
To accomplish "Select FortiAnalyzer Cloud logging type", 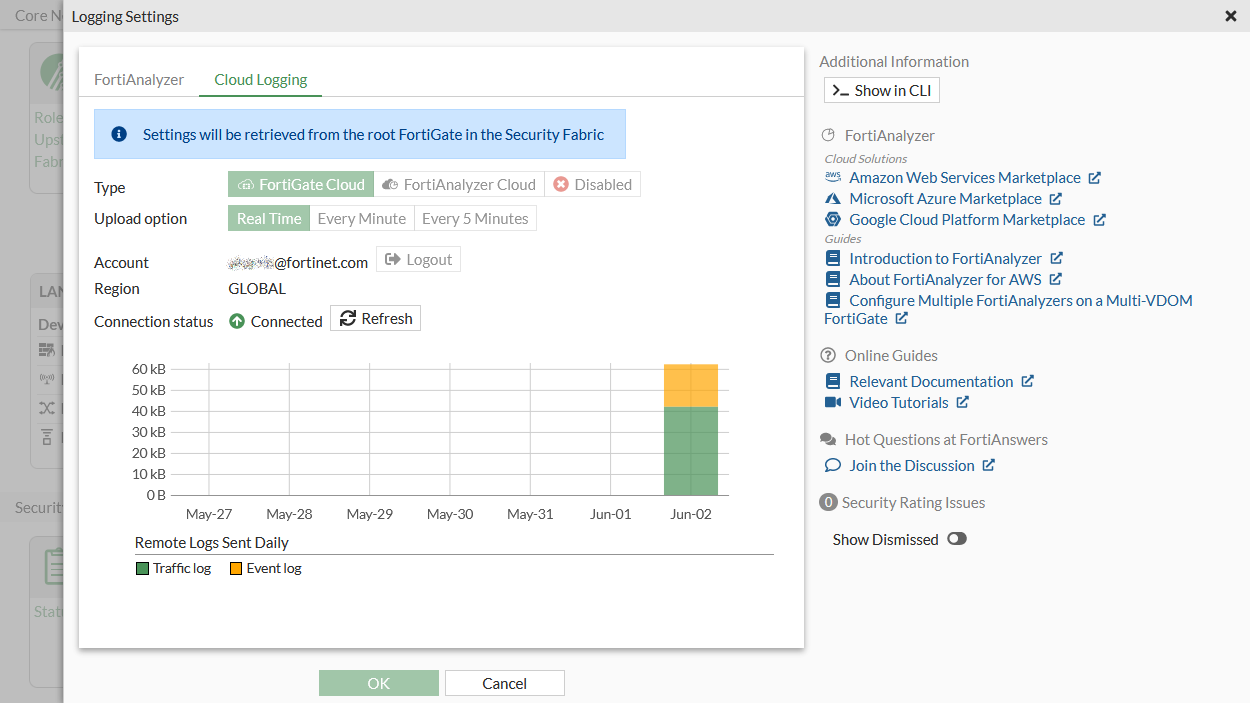I will click(459, 184).
